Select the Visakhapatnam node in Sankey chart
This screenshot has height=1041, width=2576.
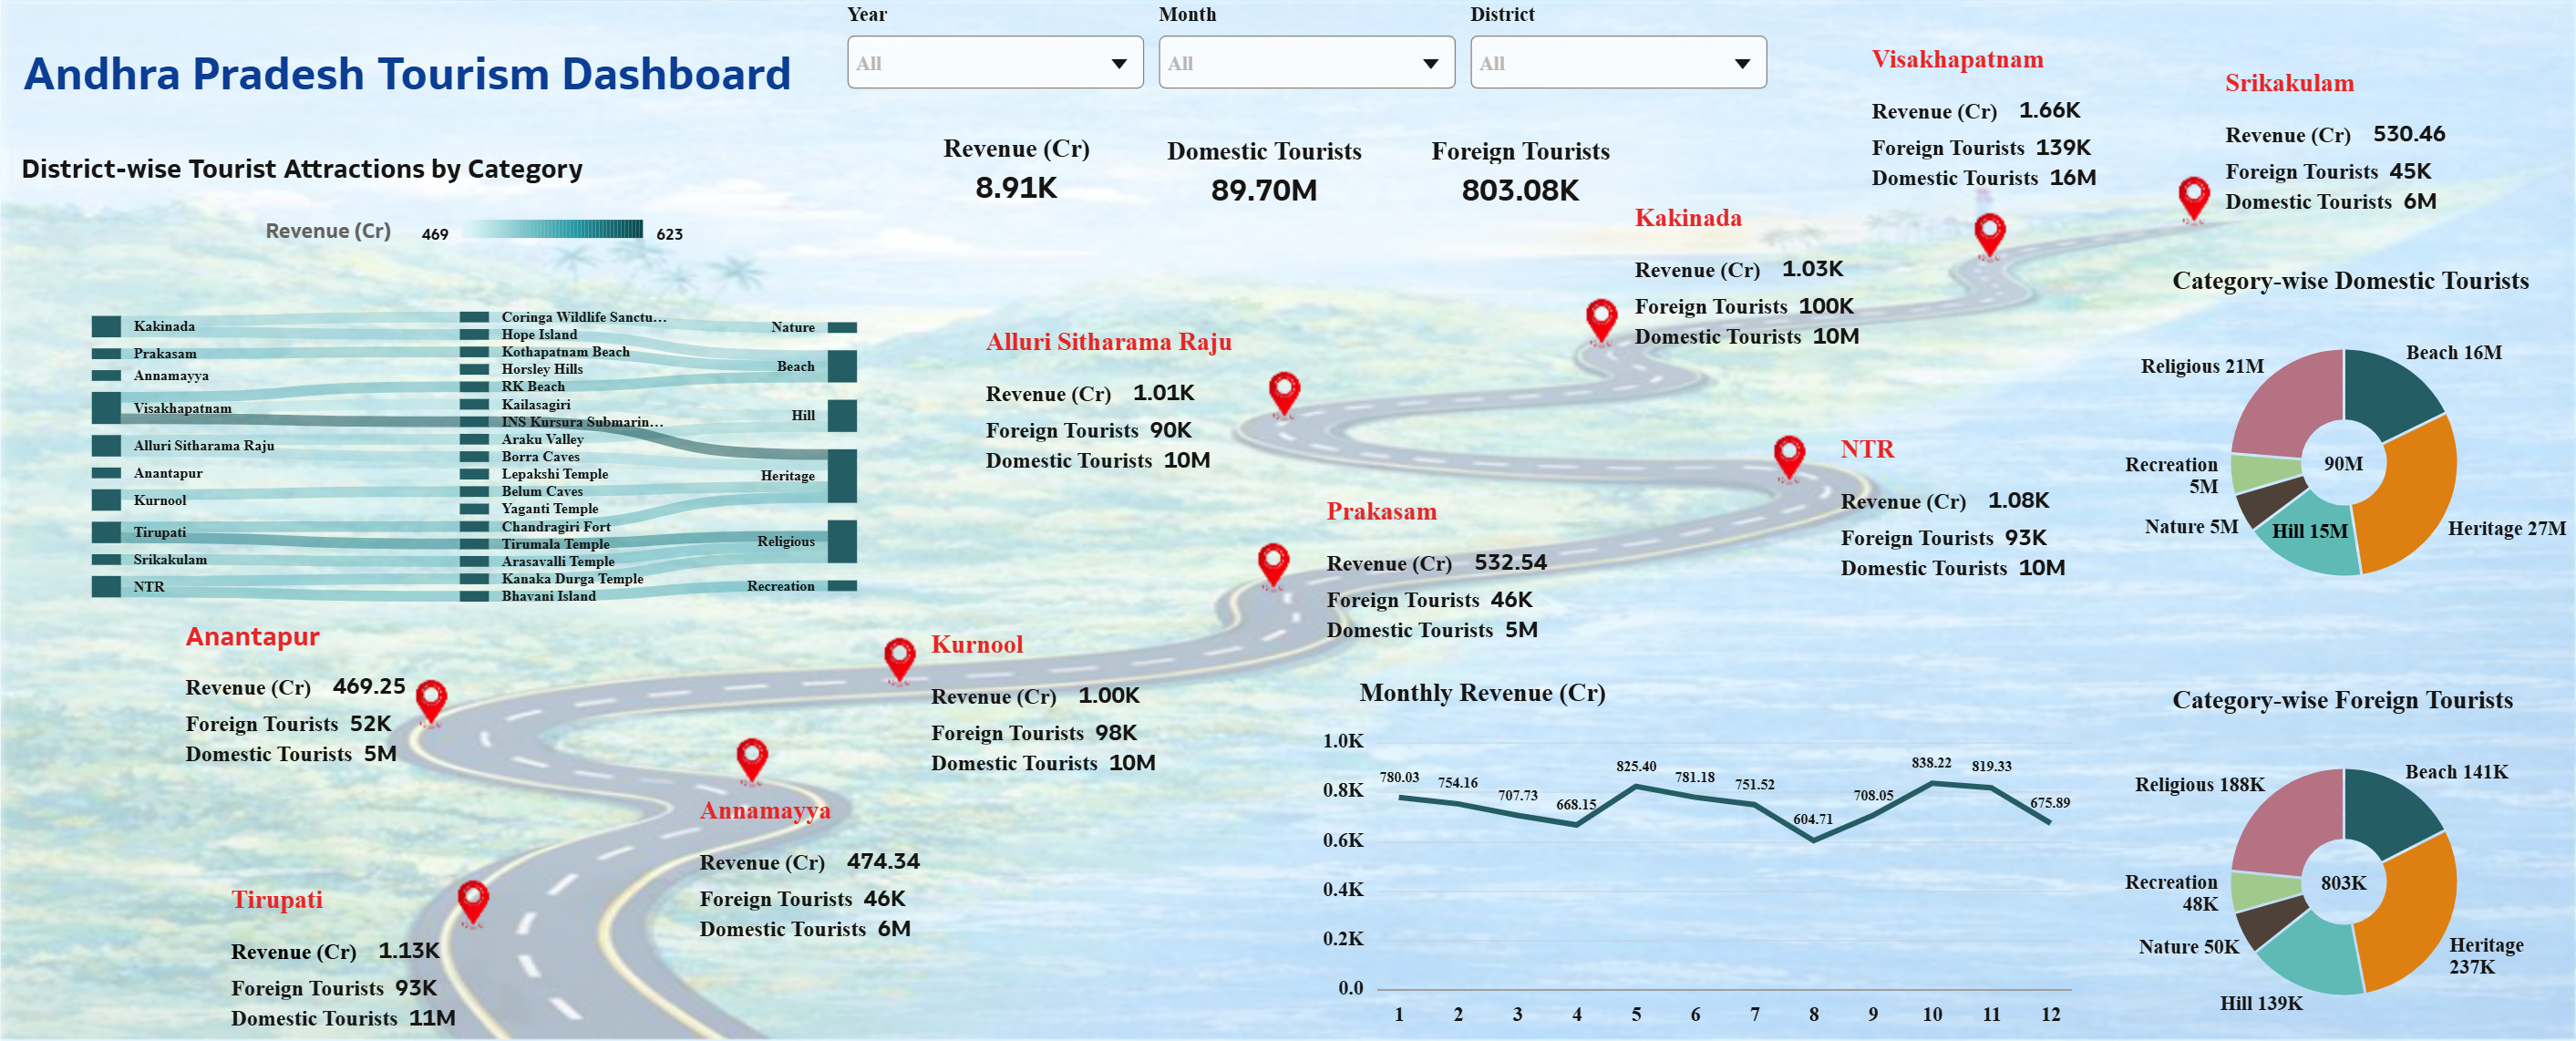click(x=106, y=407)
